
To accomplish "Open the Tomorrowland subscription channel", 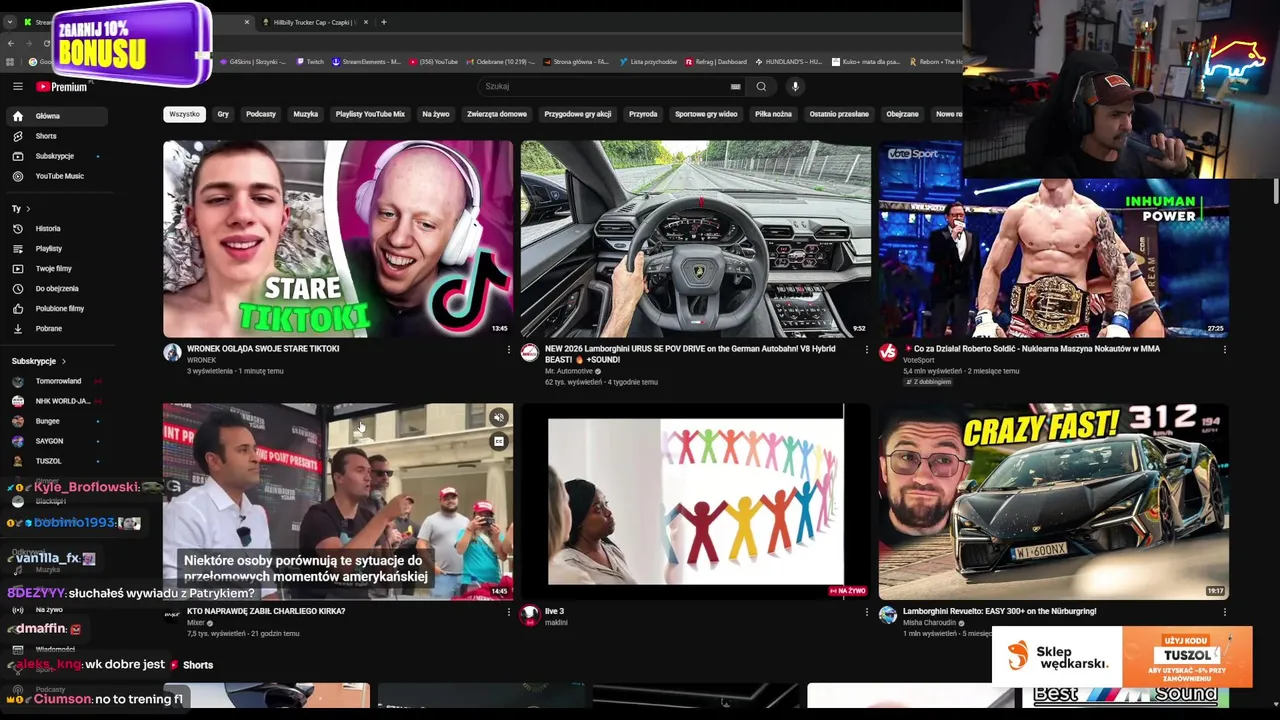I will click(56, 381).
